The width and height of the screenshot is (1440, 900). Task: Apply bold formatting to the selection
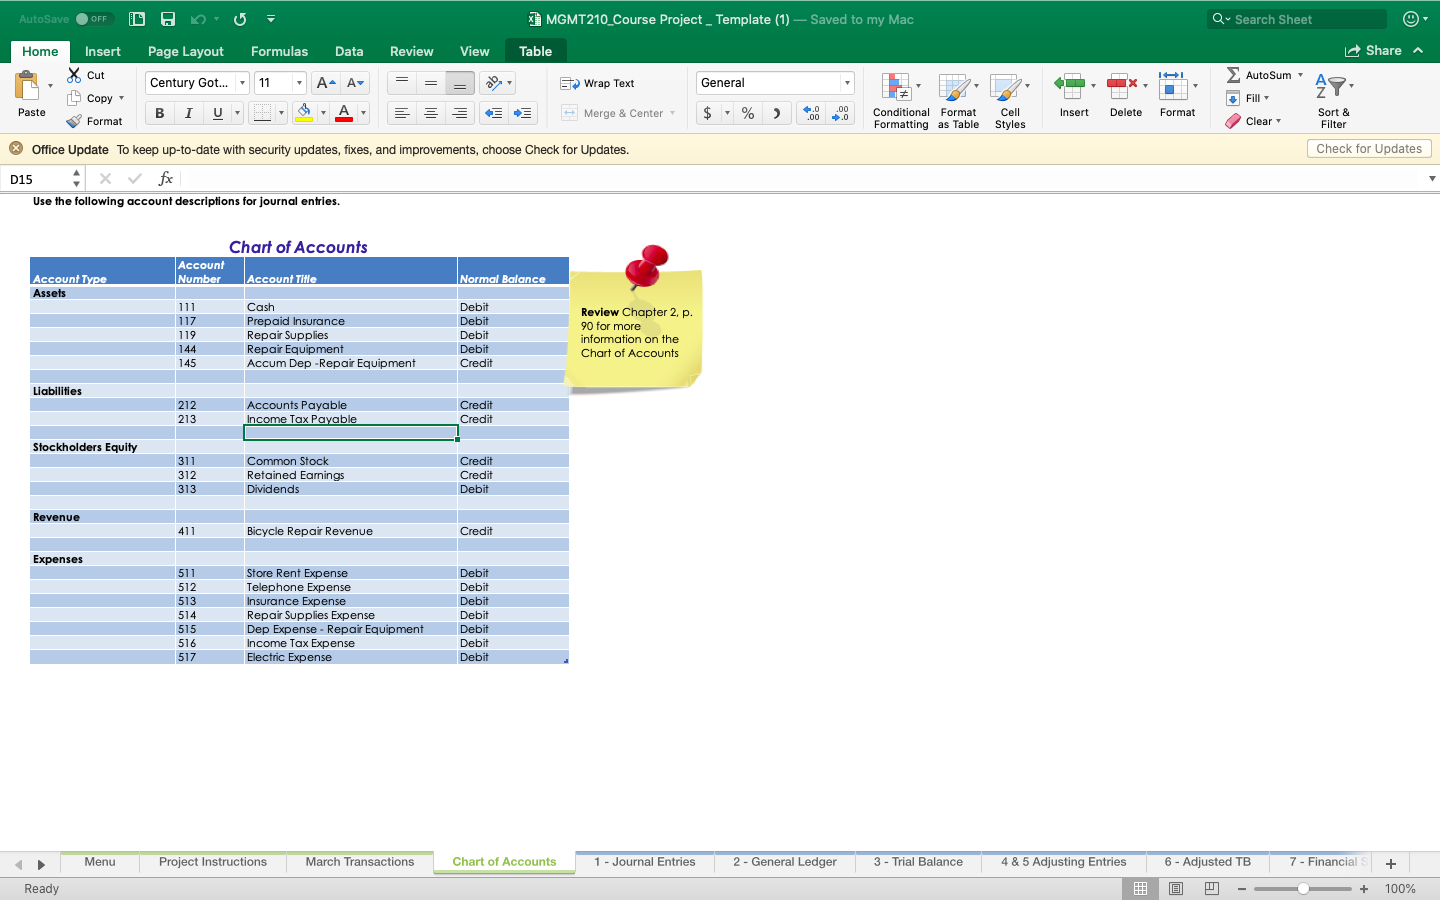pos(158,112)
